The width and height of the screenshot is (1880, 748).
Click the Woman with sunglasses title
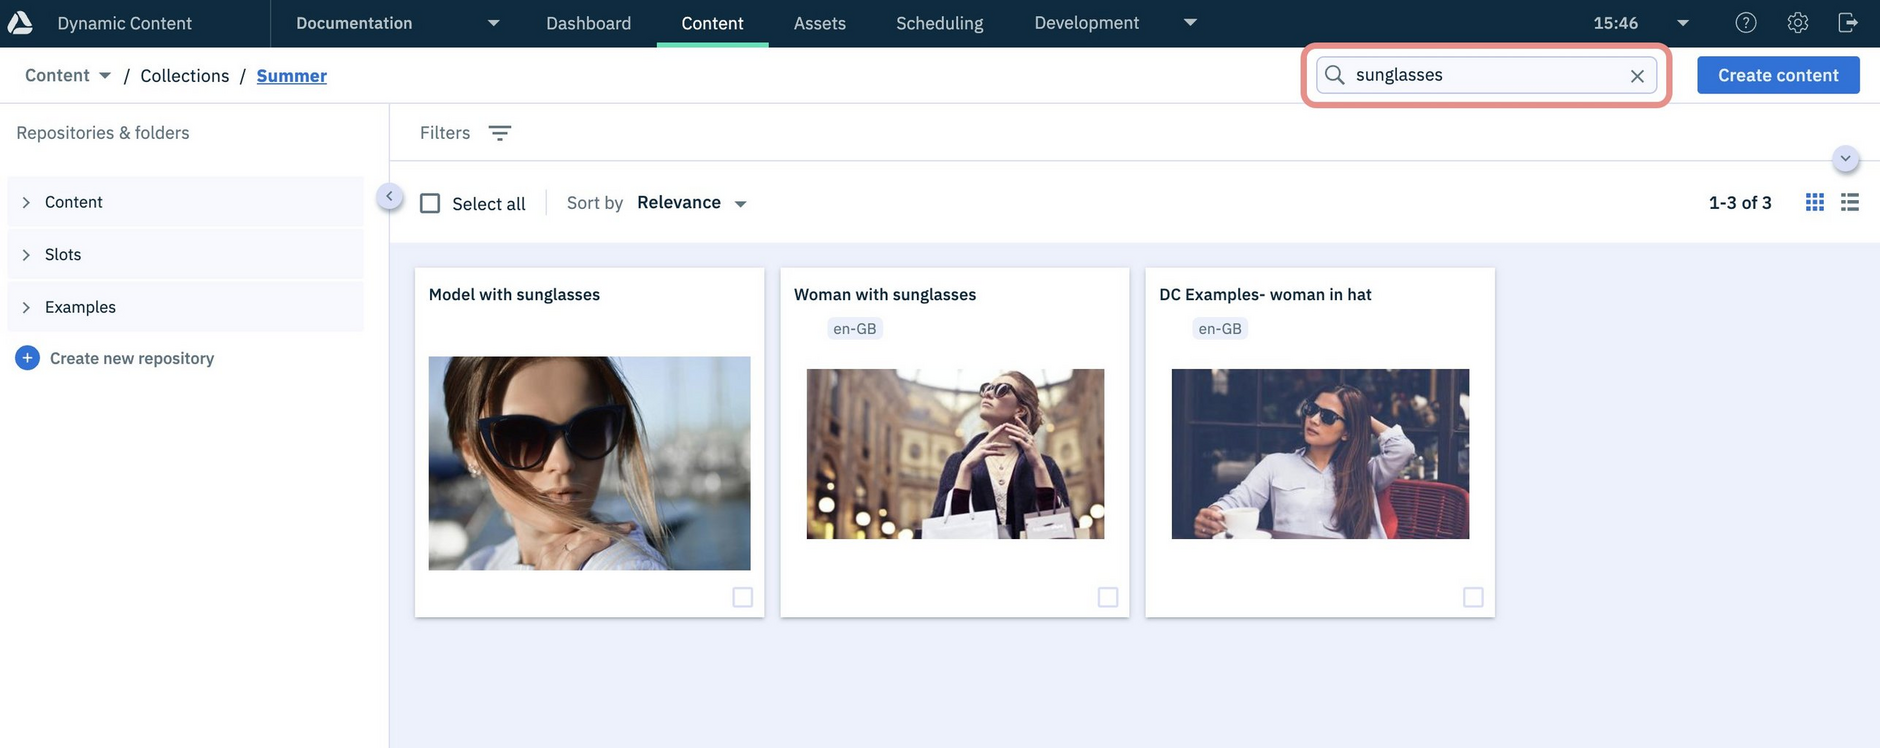click(x=885, y=294)
